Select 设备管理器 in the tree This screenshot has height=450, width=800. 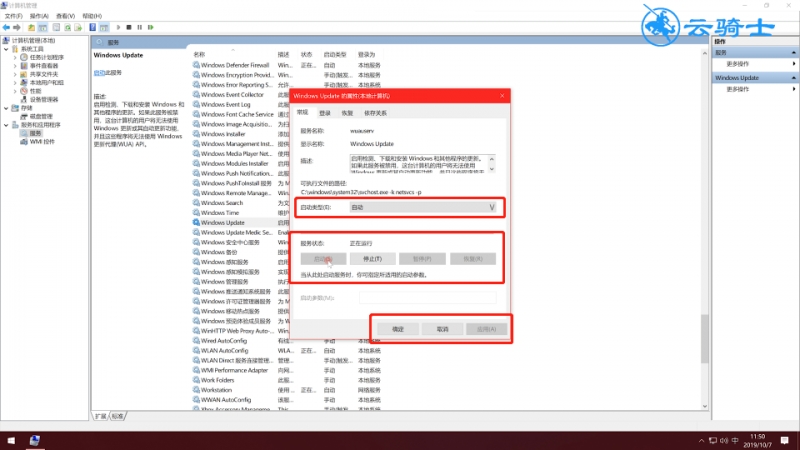(44, 99)
